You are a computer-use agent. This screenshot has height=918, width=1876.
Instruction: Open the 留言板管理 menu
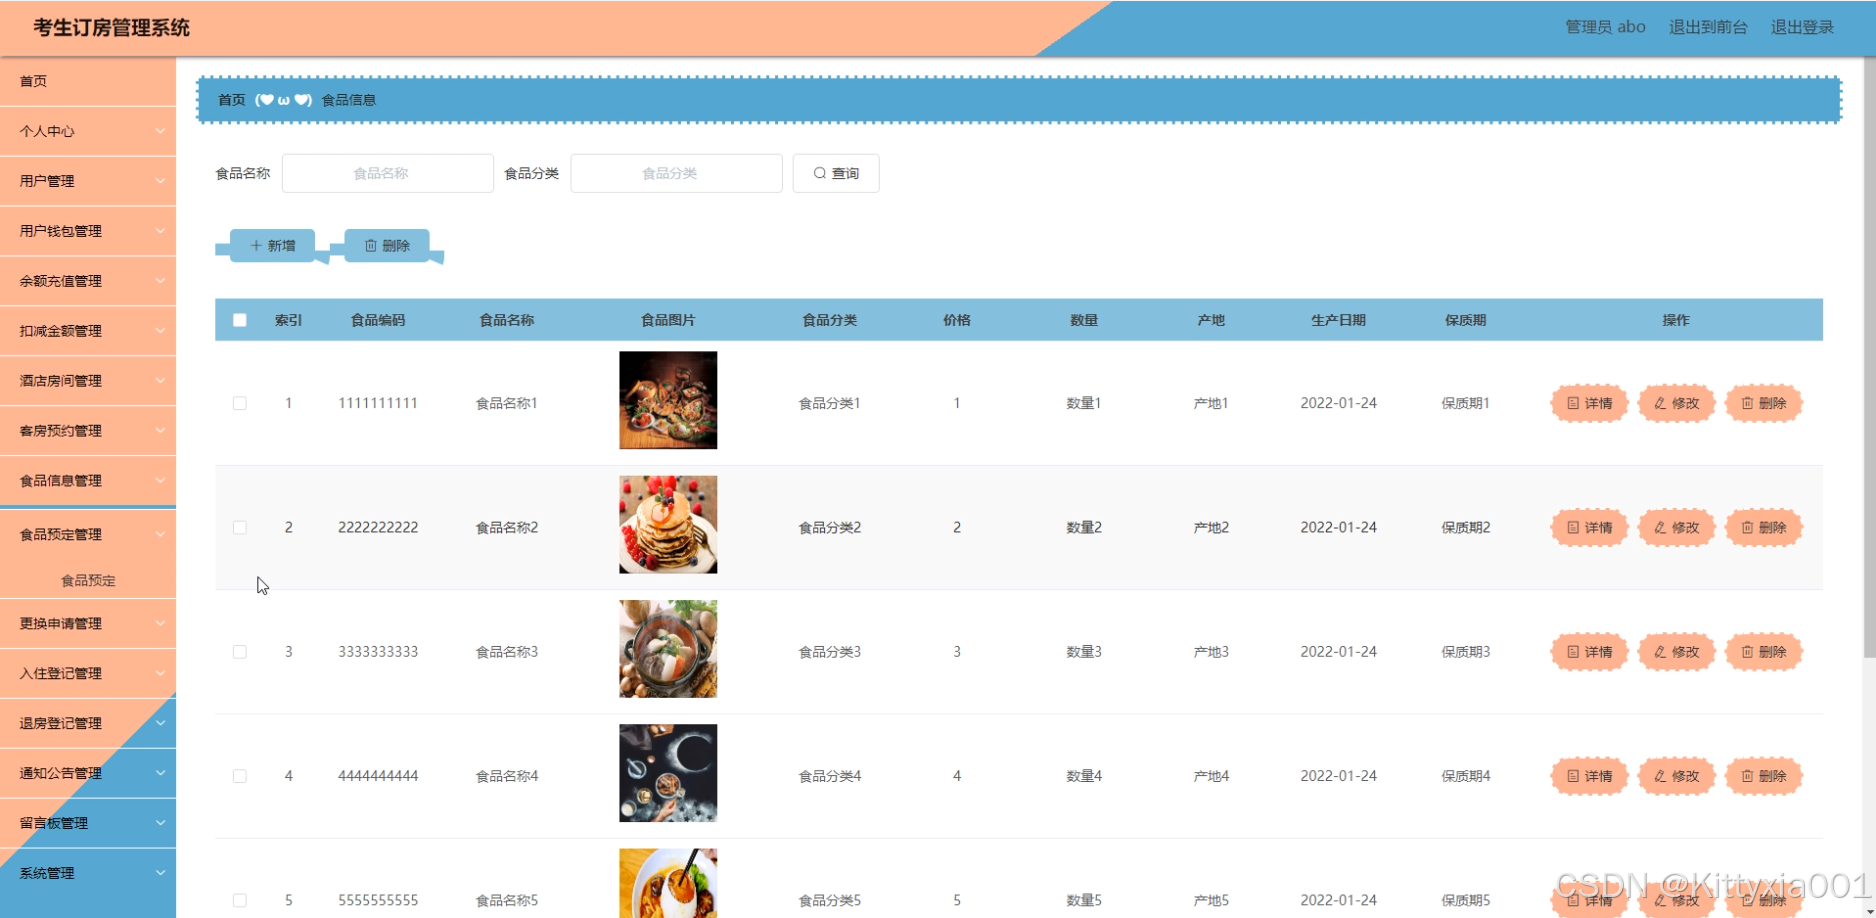[x=88, y=823]
